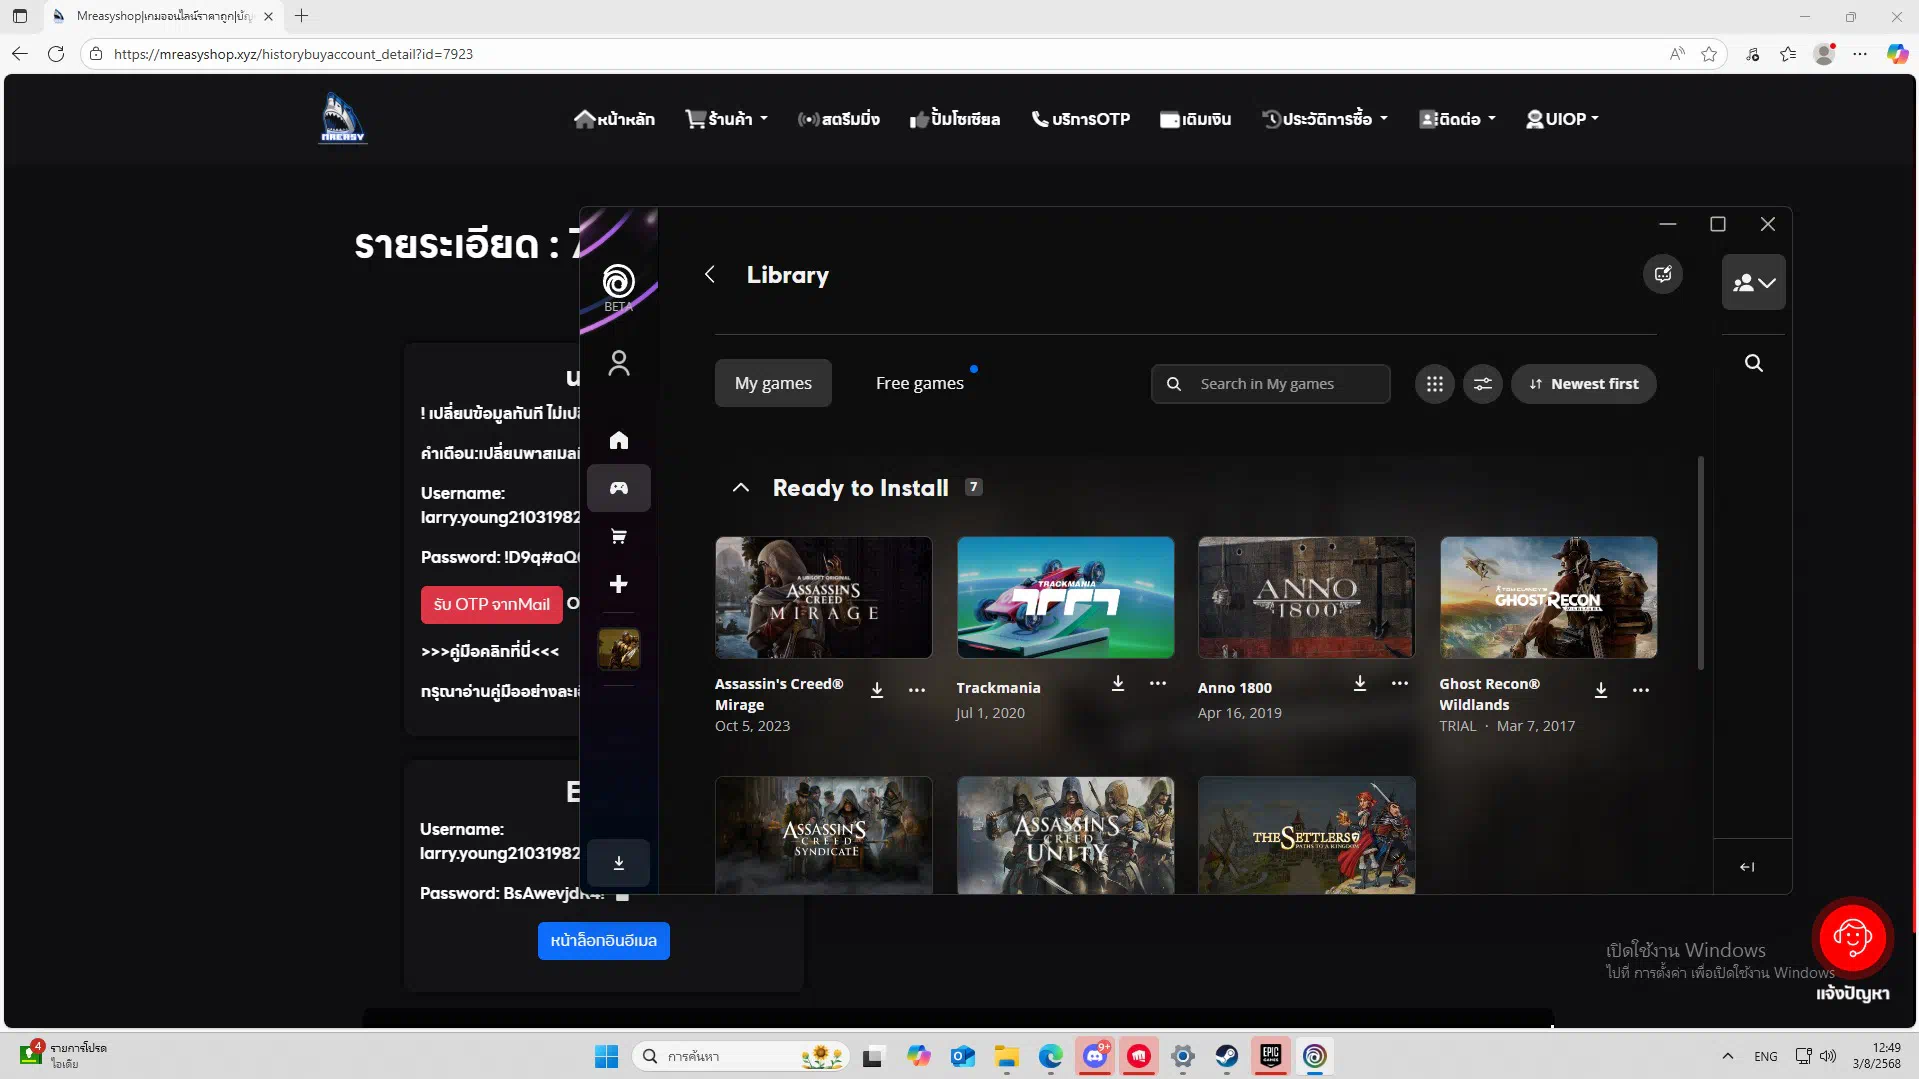Expand the UIOP user dropdown
The width and height of the screenshot is (1919, 1079).
click(x=1562, y=119)
